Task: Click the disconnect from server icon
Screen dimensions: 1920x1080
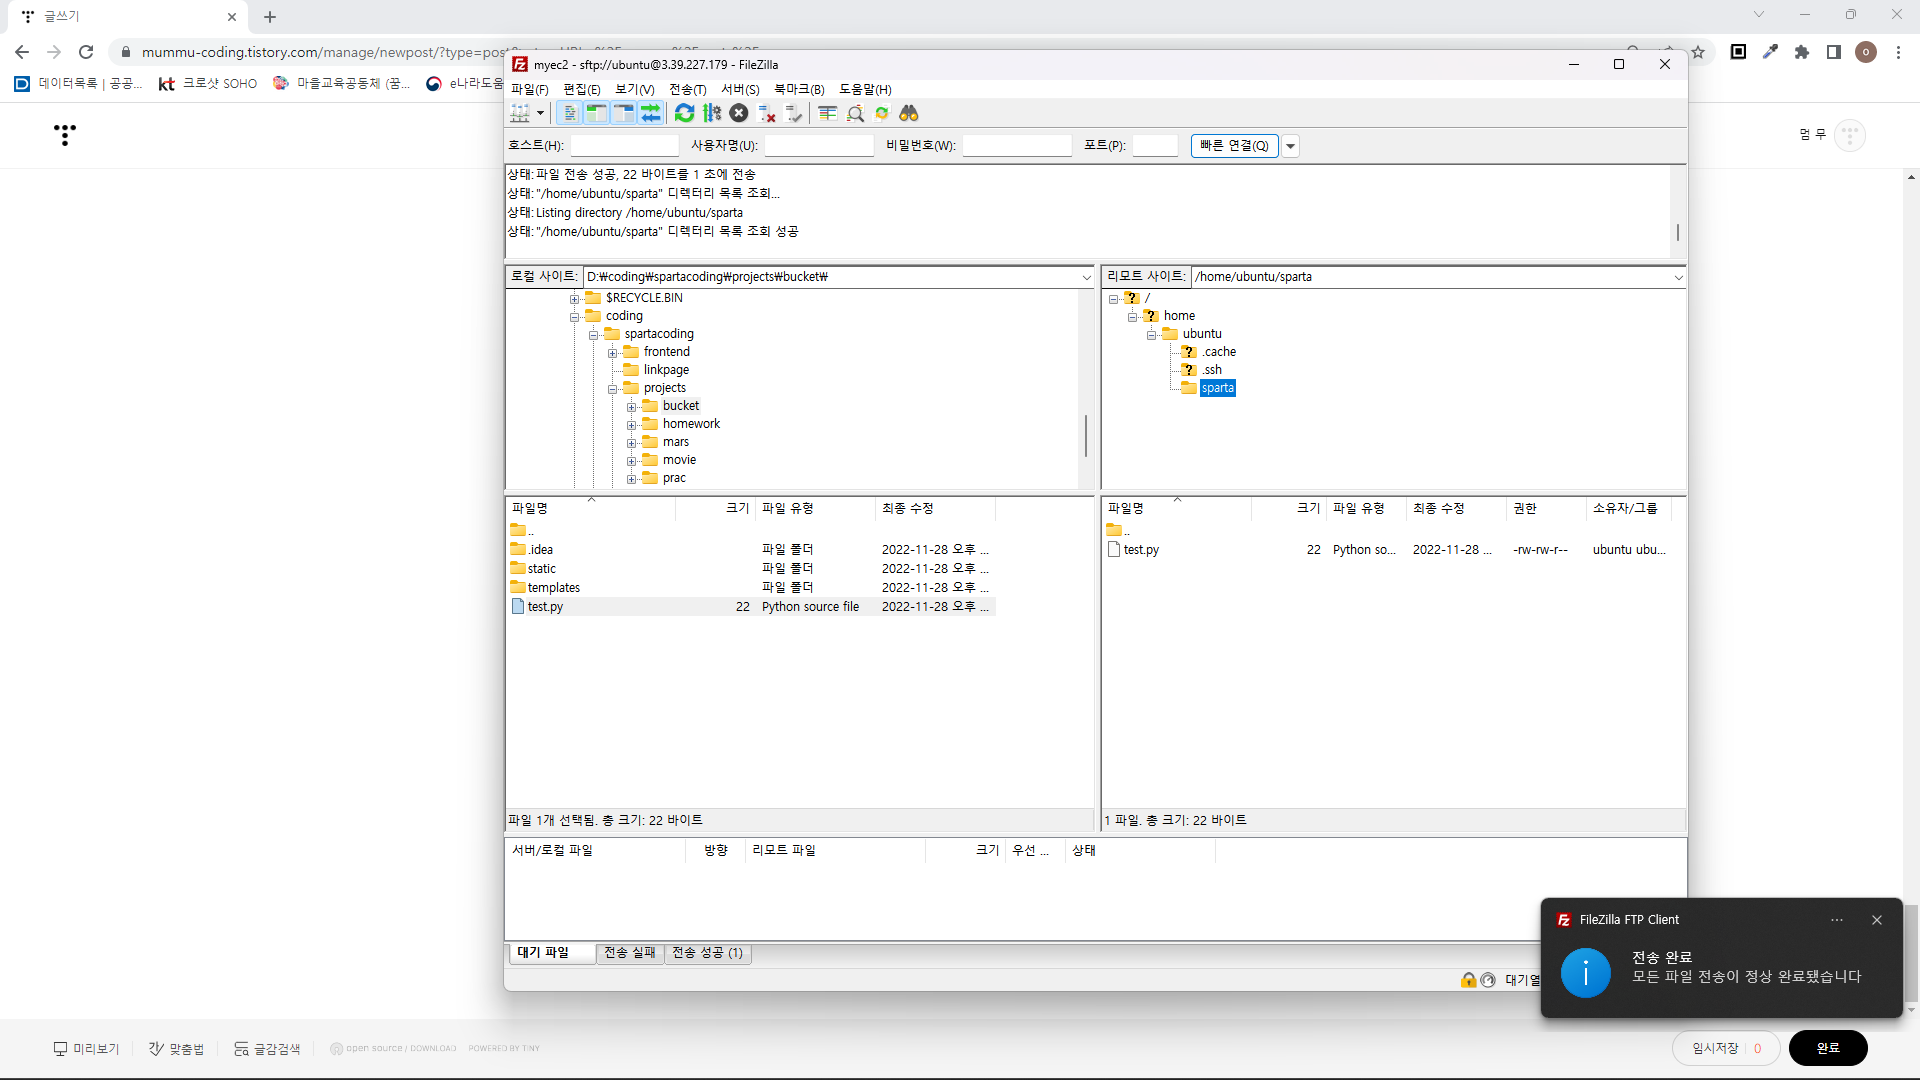Action: pyautogui.click(x=767, y=113)
